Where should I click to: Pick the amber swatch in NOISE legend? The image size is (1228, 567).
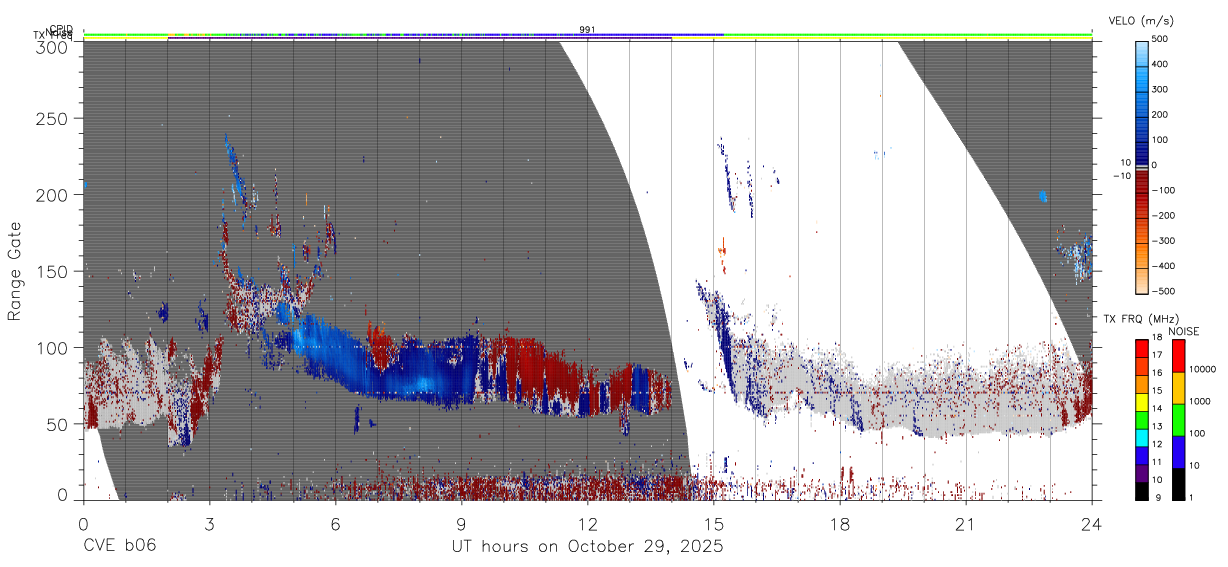[x=1177, y=388]
